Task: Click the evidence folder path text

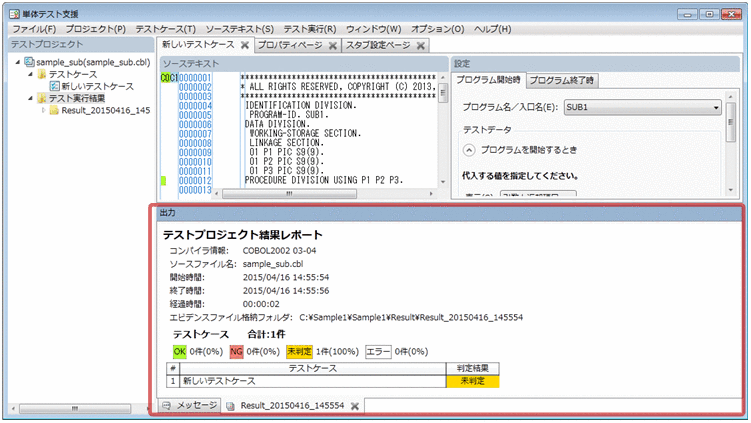Action: [x=411, y=318]
